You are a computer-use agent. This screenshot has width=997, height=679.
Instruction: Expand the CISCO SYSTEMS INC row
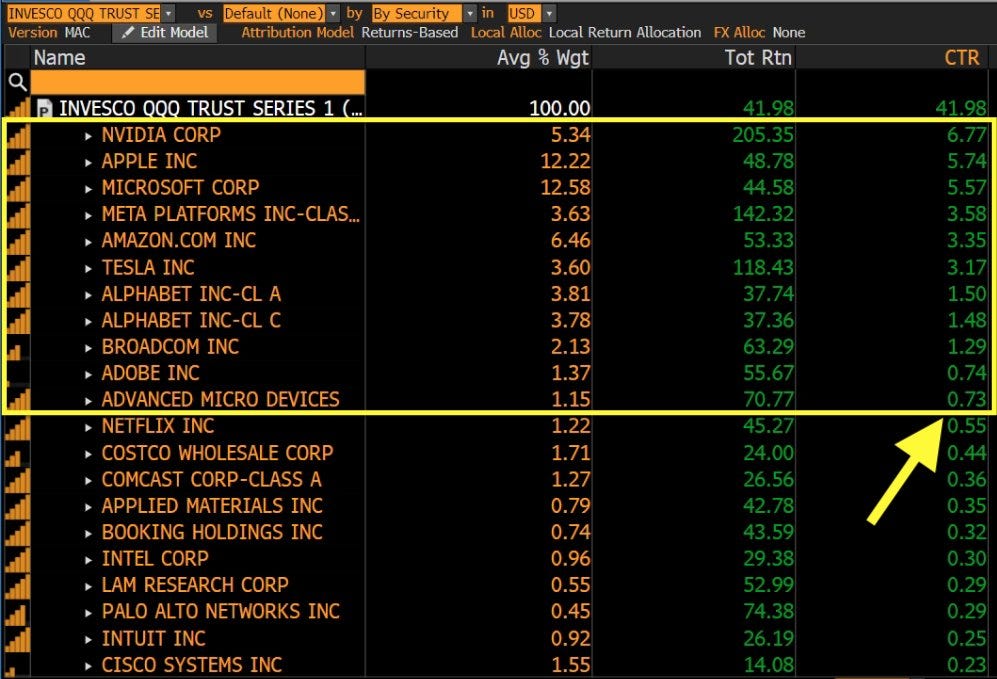88,666
